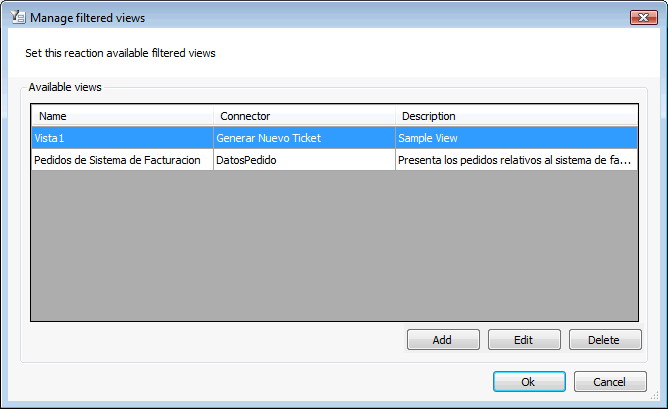Click the empty gray area of the views list
The width and height of the screenshot is (668, 409).
click(x=334, y=245)
